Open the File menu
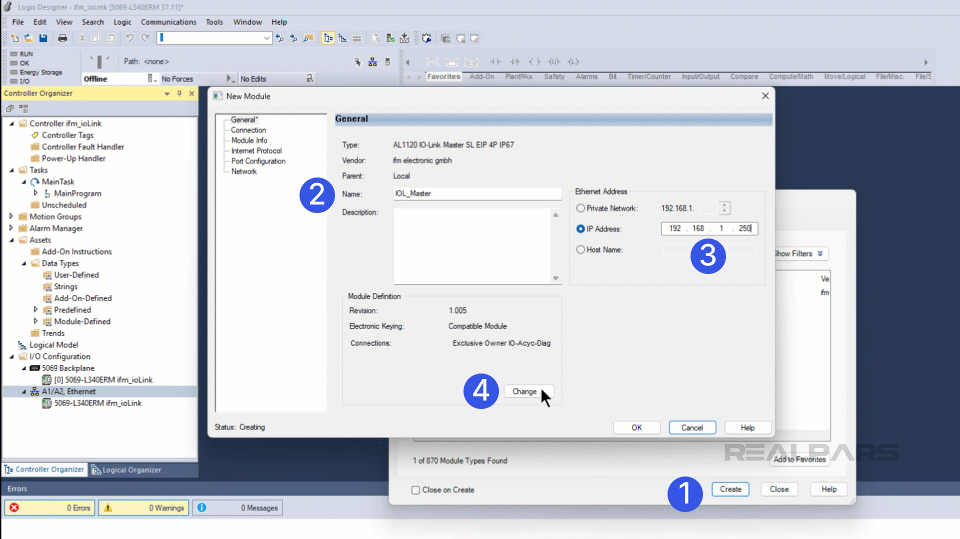 [x=18, y=22]
